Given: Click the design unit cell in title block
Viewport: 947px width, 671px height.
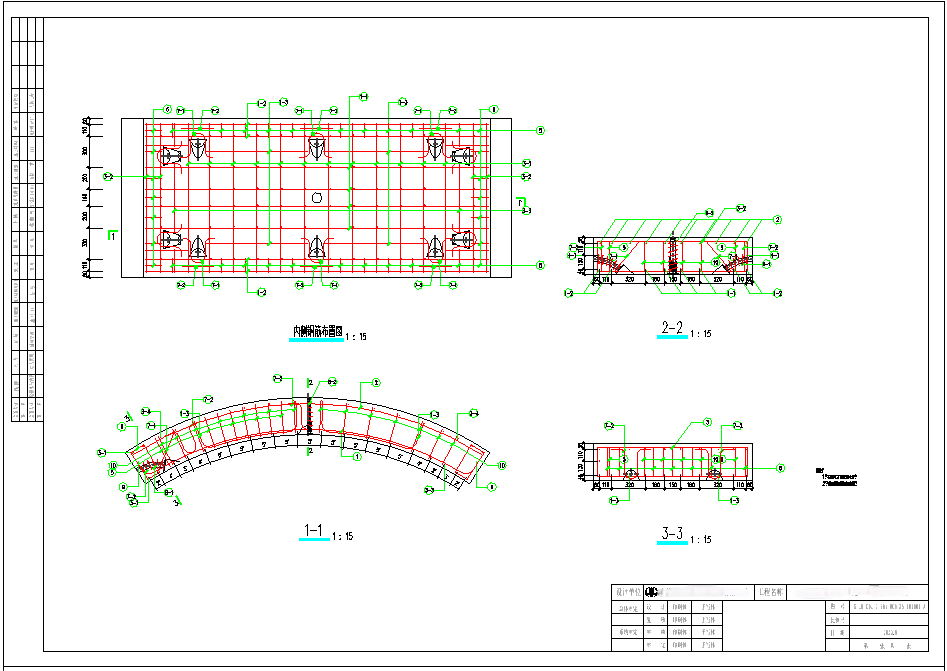Looking at the screenshot, I should point(627,592).
